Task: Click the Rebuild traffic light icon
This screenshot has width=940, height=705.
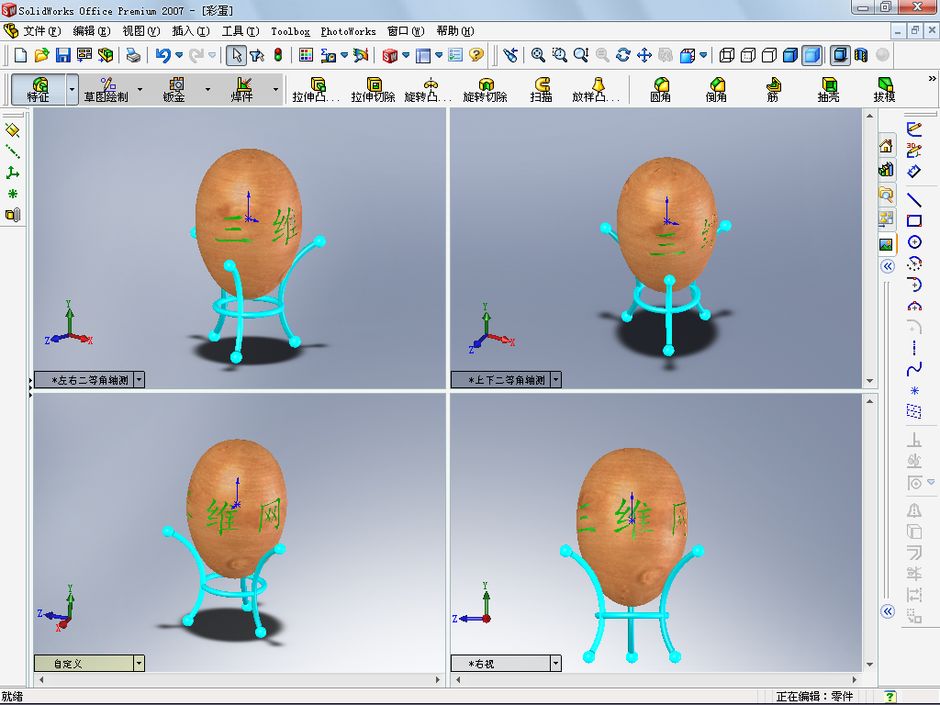Action: [x=278, y=55]
